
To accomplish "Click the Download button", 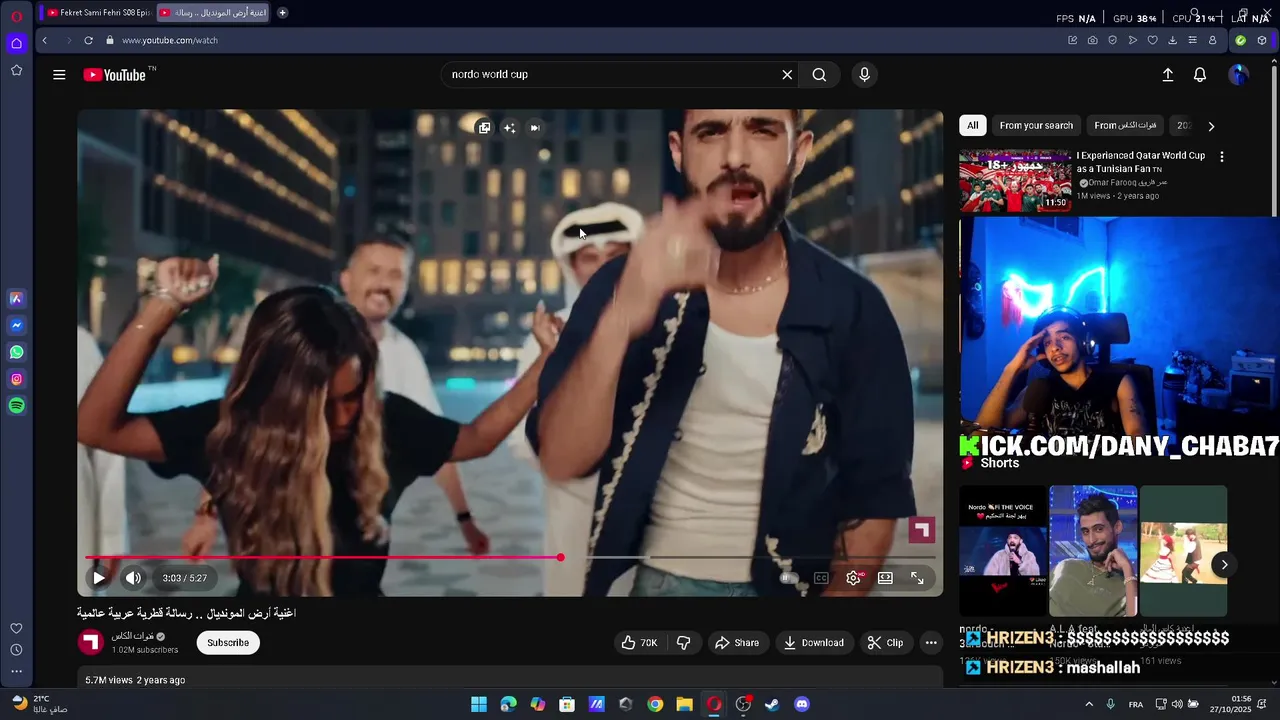I will coord(813,643).
